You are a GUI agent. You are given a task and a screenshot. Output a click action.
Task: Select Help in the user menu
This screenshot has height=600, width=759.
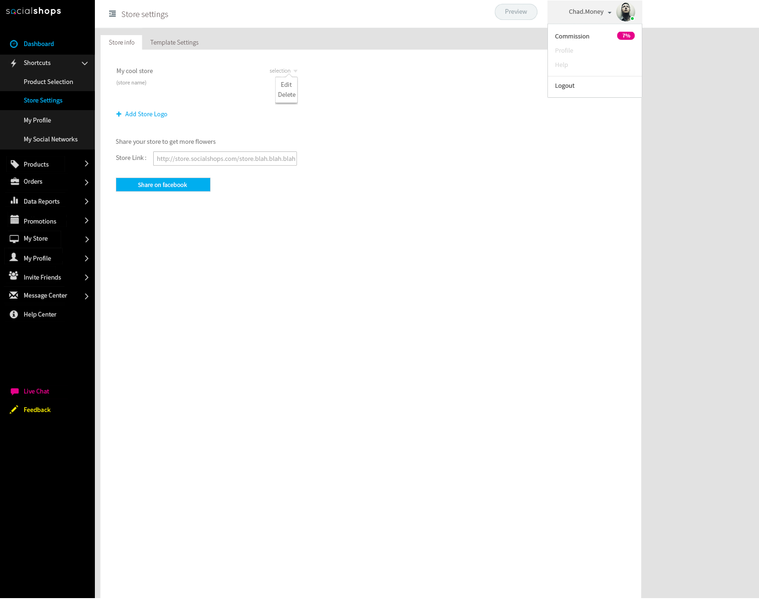562,65
